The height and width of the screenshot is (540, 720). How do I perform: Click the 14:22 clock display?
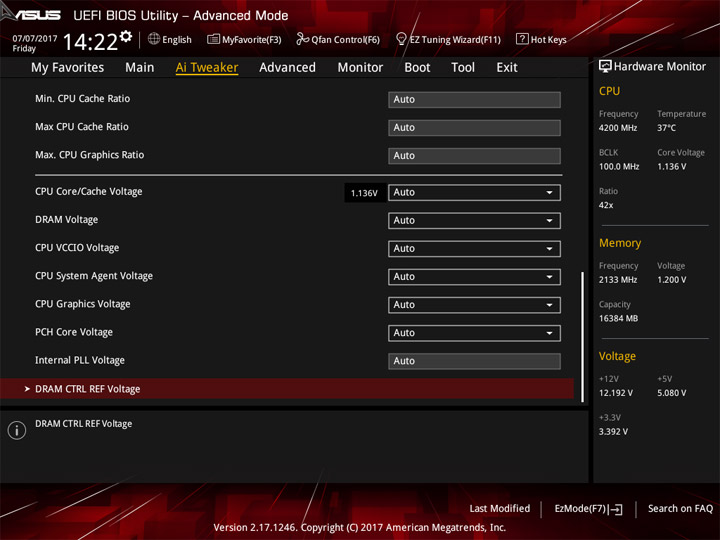click(x=90, y=42)
